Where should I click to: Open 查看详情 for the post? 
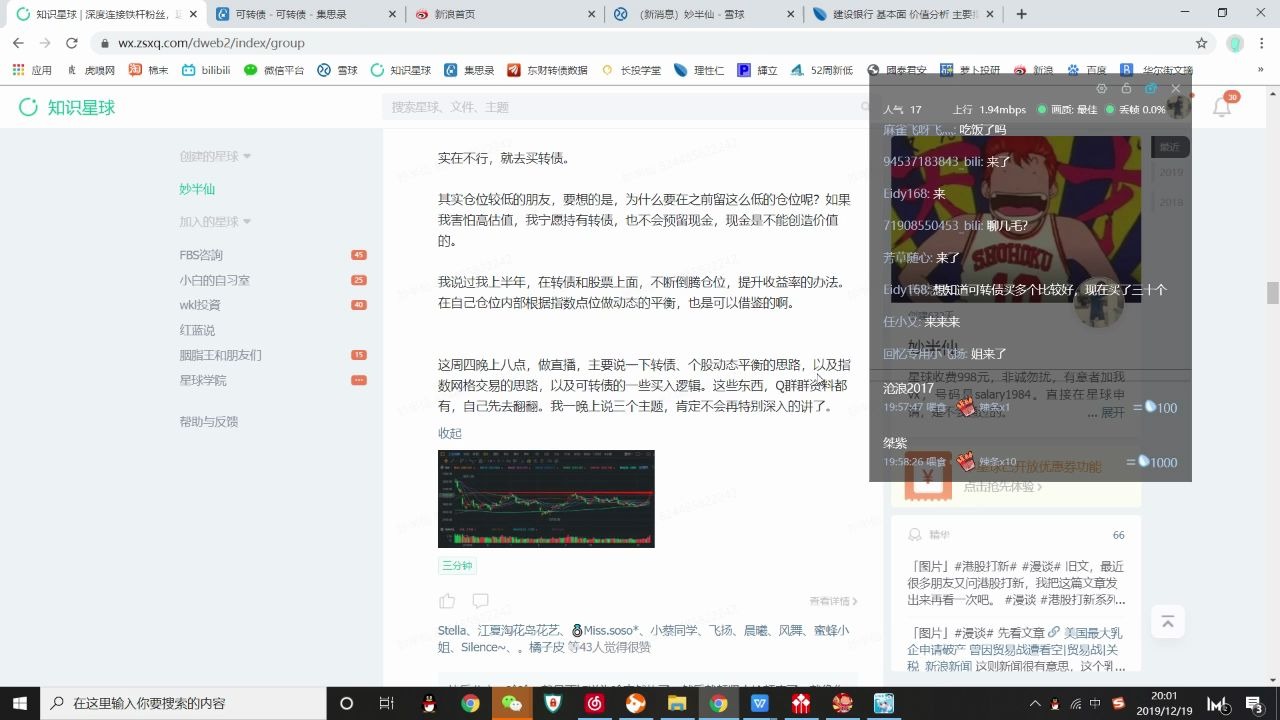(833, 601)
